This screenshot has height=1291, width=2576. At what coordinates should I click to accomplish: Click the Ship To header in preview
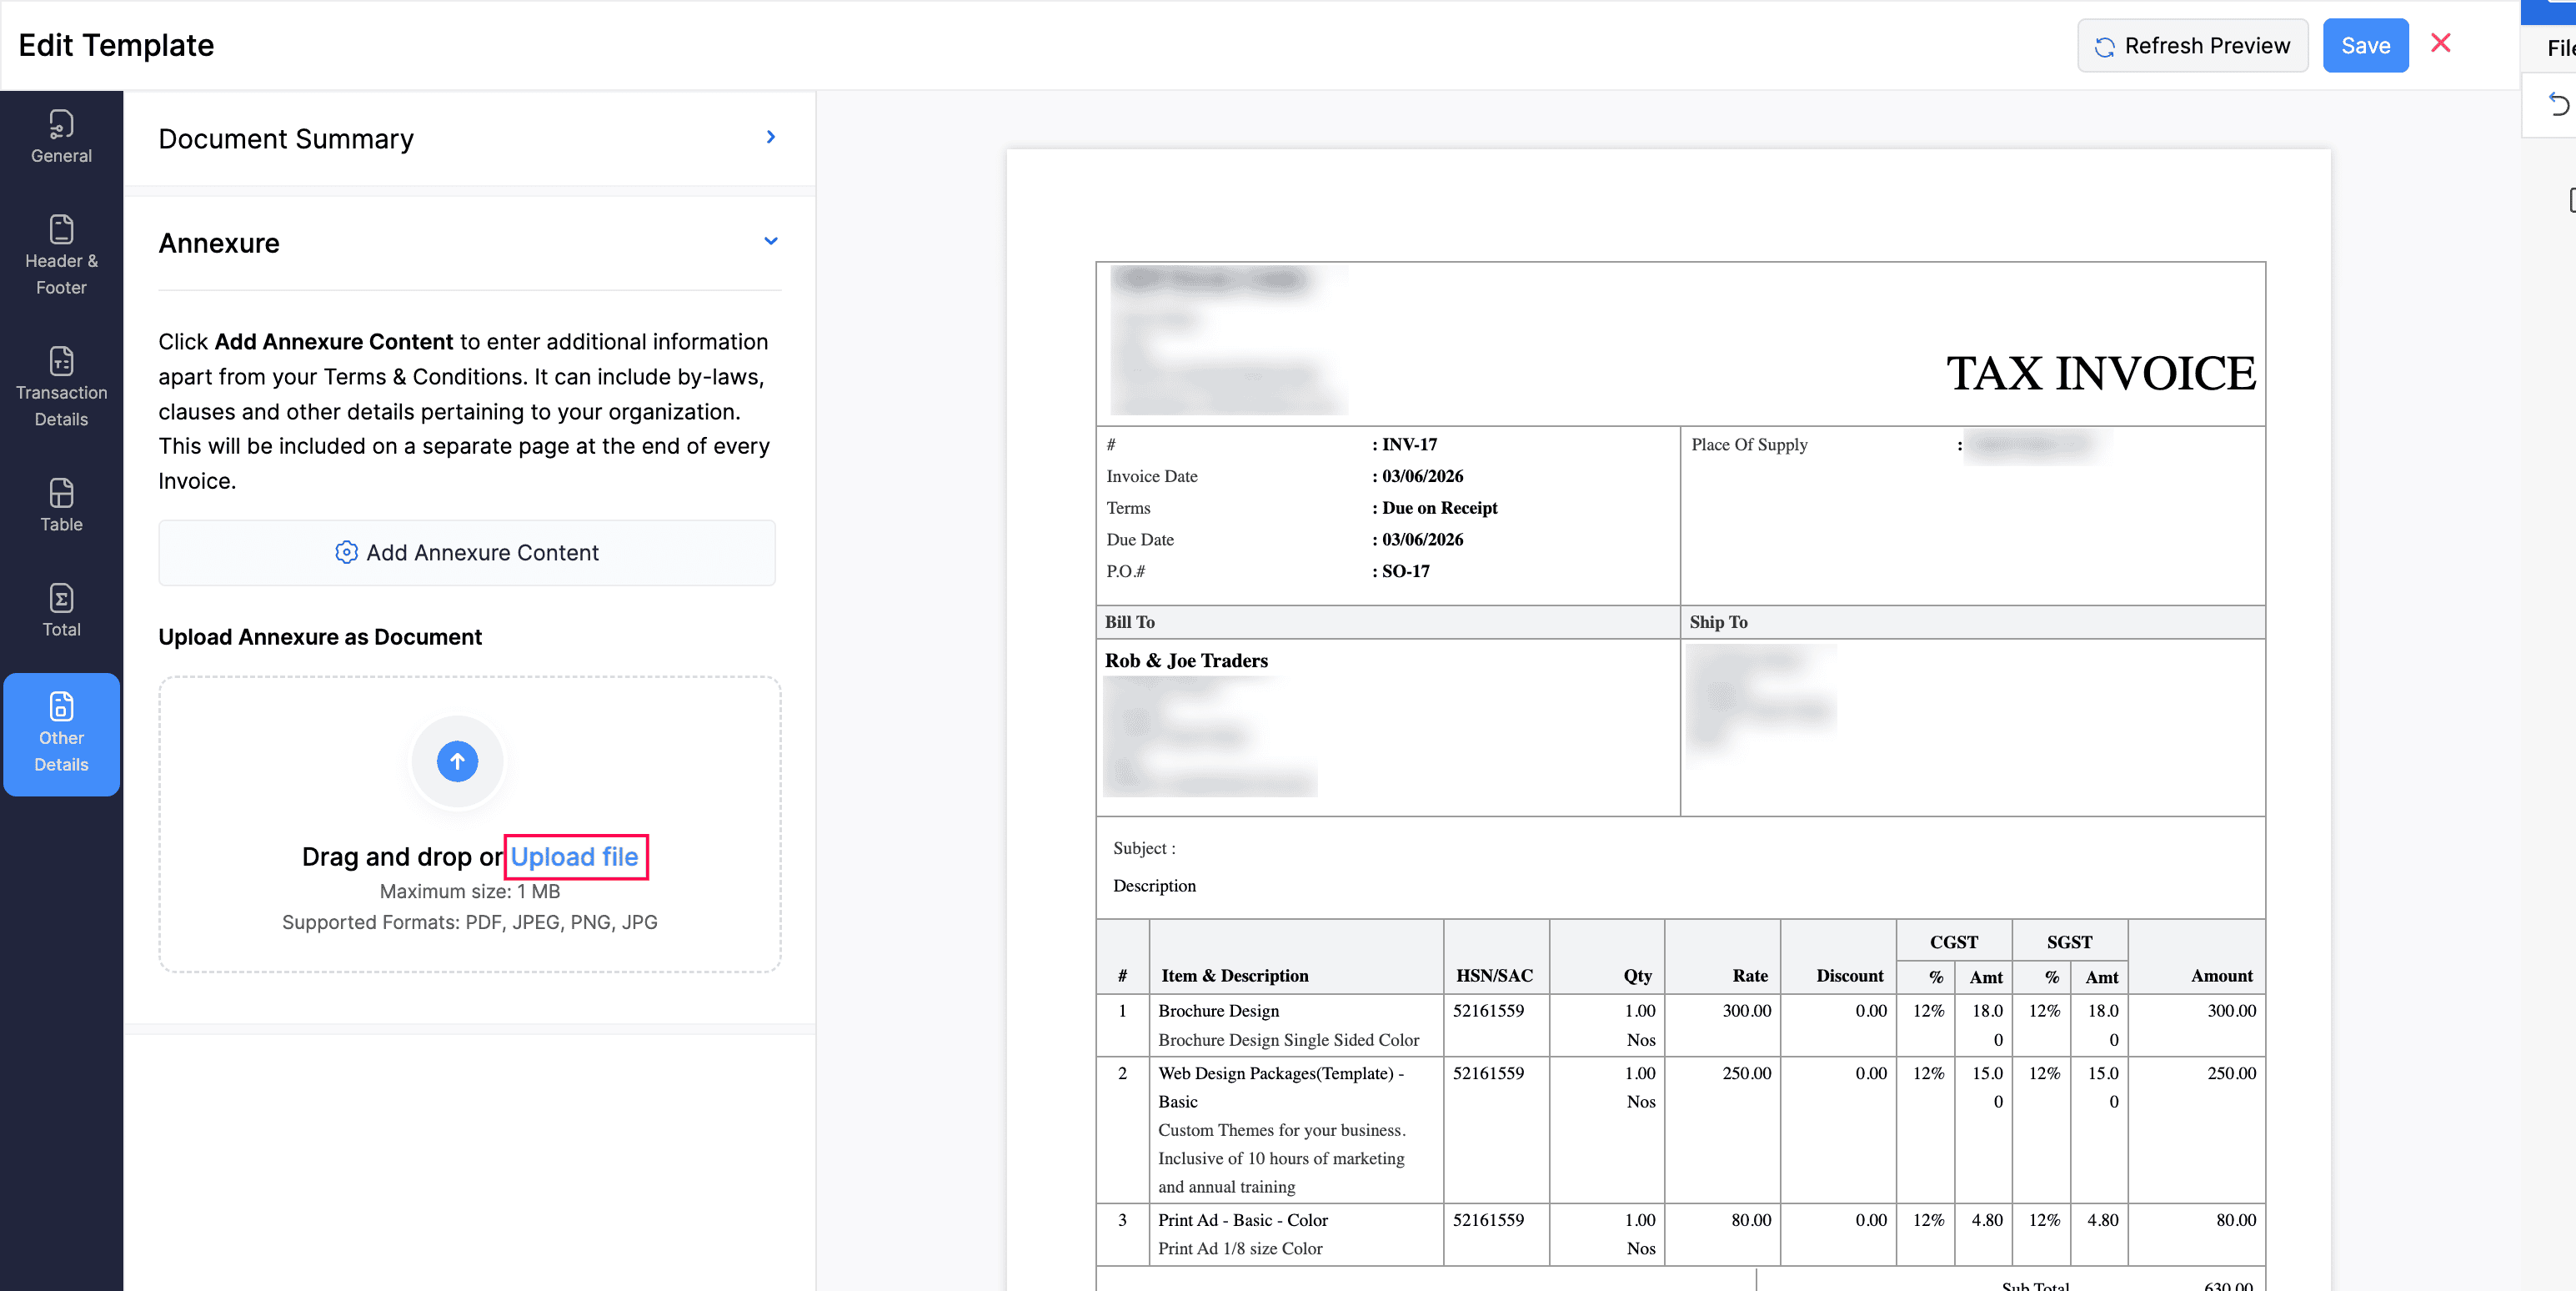(x=1718, y=622)
